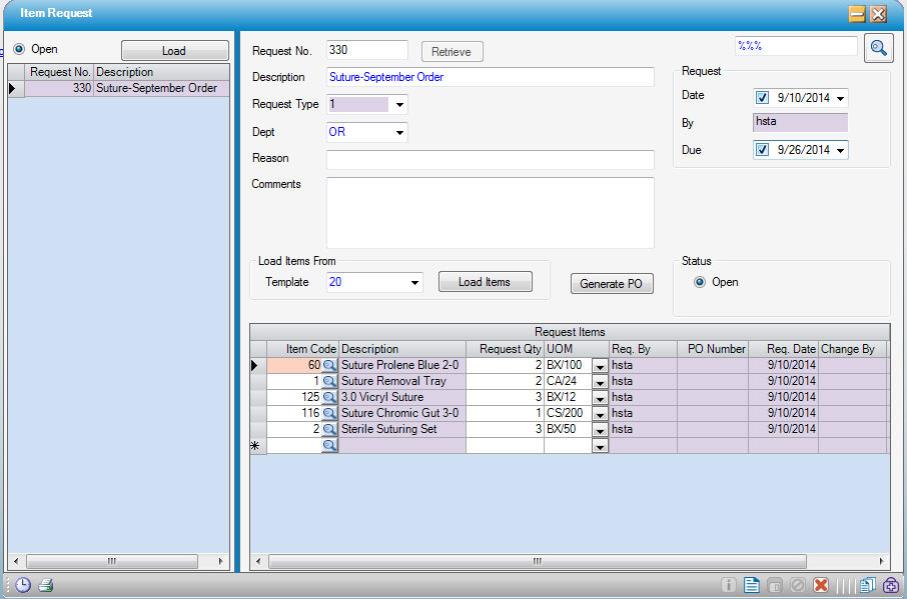Image resolution: width=907 pixels, height=599 pixels.
Task: Click into the Reason text field
Action: 490,159
